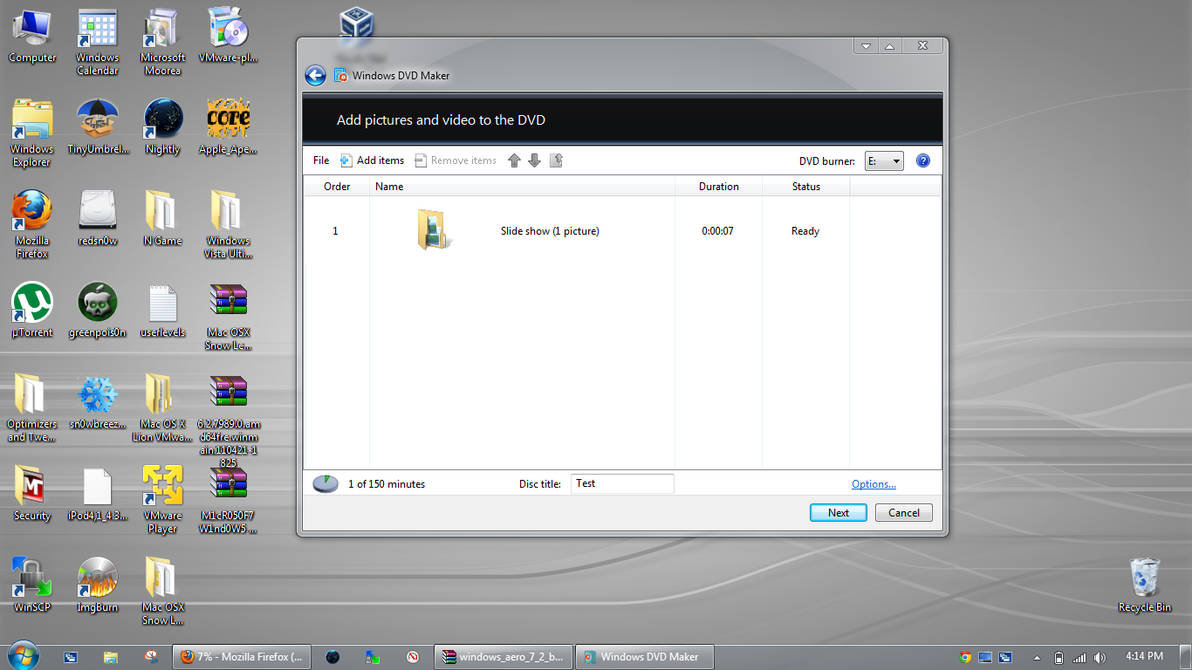Select the Slide show thumbnail entry
Screen dimensions: 1192x670
432,229
